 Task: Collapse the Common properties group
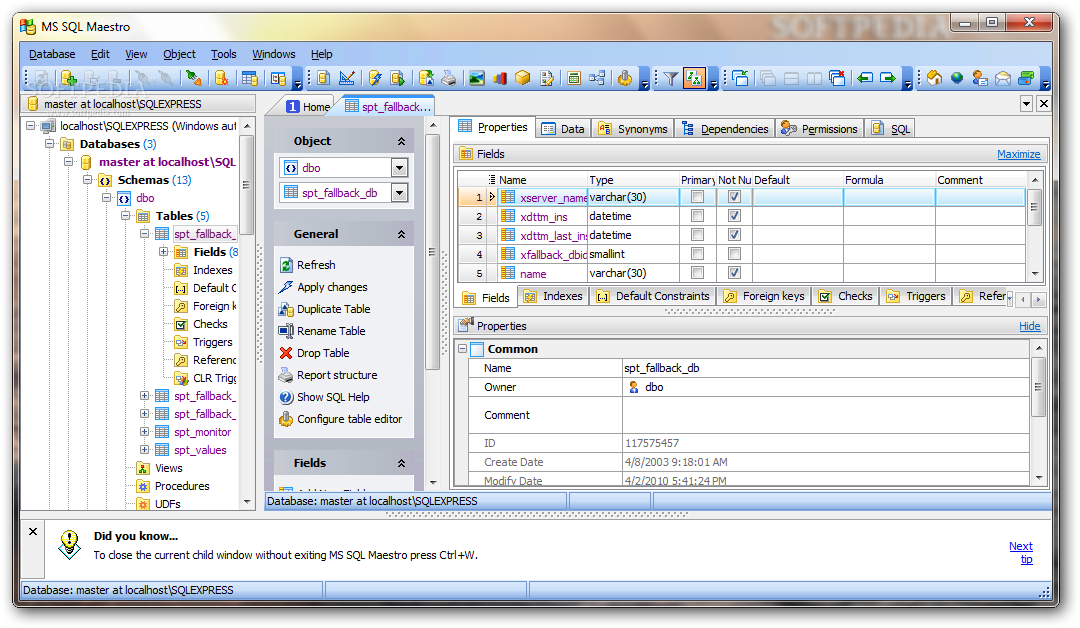point(463,349)
